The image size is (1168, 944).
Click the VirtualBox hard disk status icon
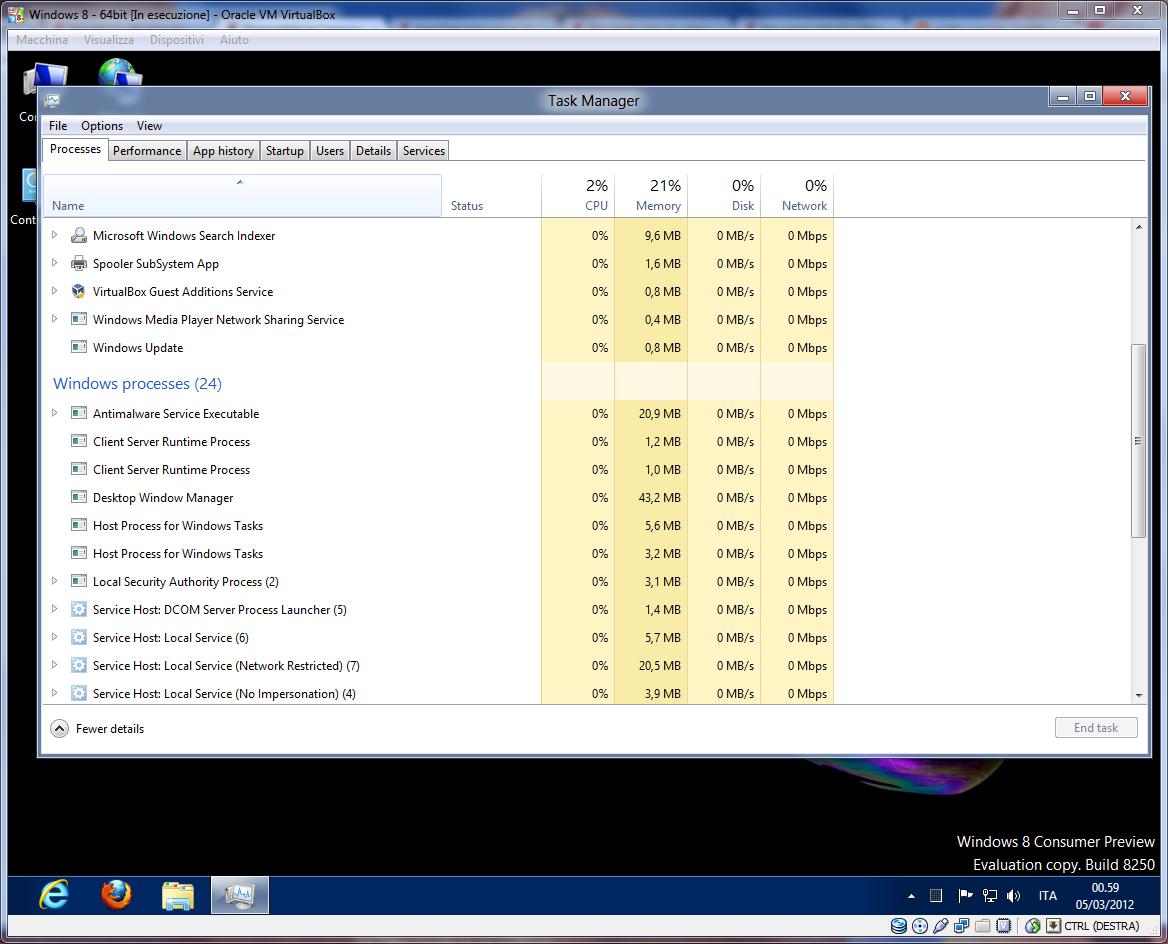[899, 926]
